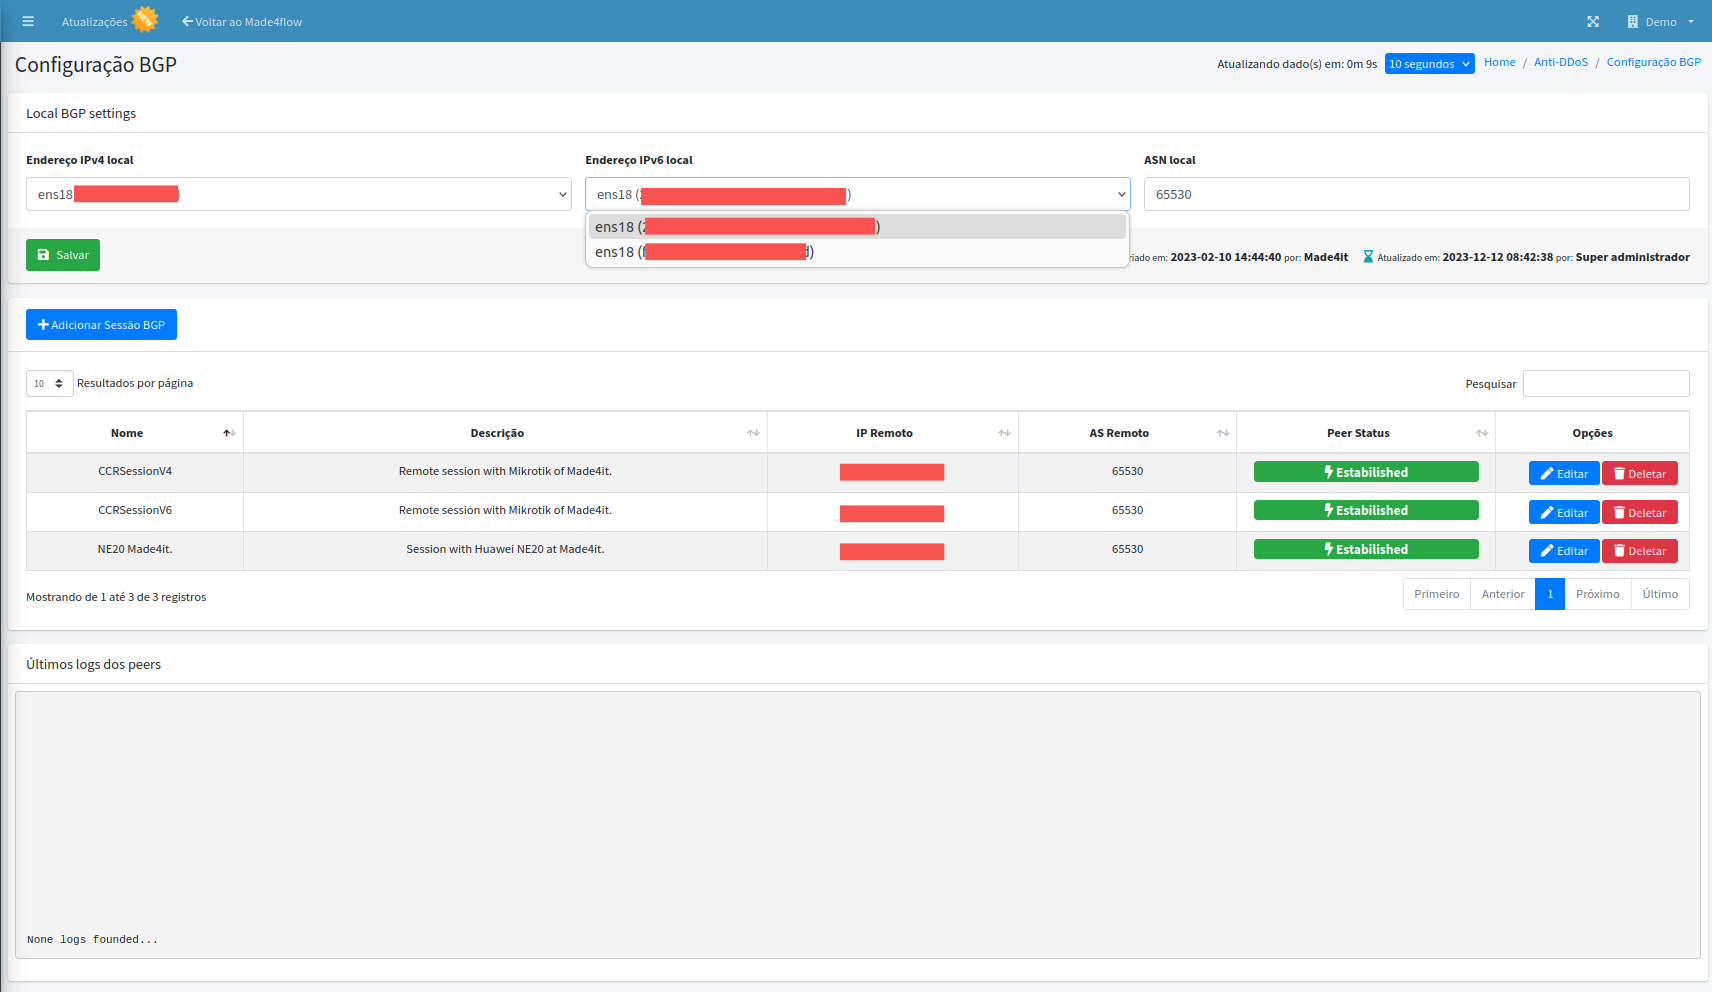Click the Atualizações new badge icon
Image resolution: width=1712 pixels, height=992 pixels.
(145, 18)
